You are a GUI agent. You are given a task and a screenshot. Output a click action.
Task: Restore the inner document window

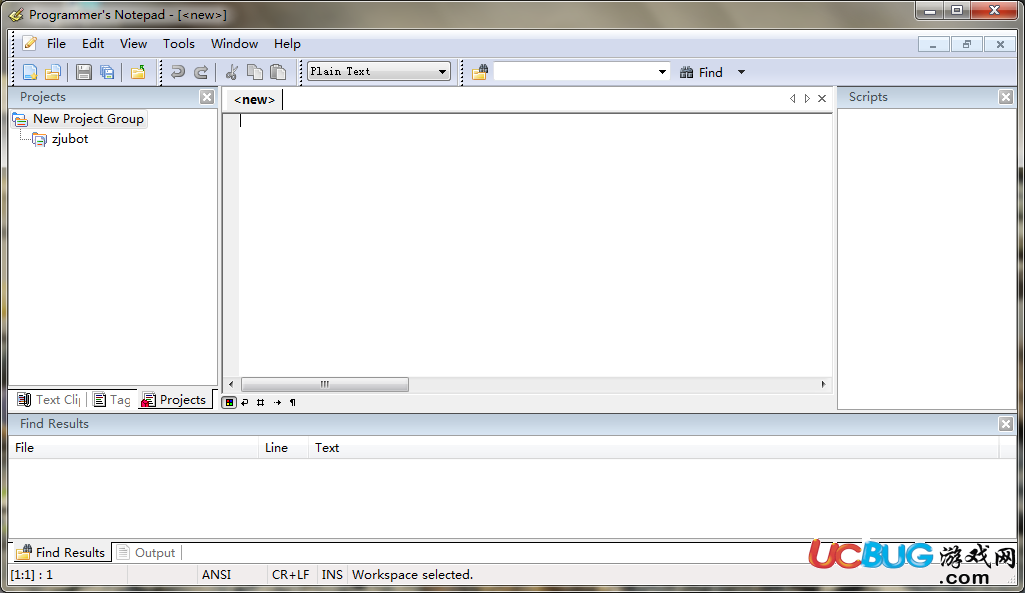[967, 44]
